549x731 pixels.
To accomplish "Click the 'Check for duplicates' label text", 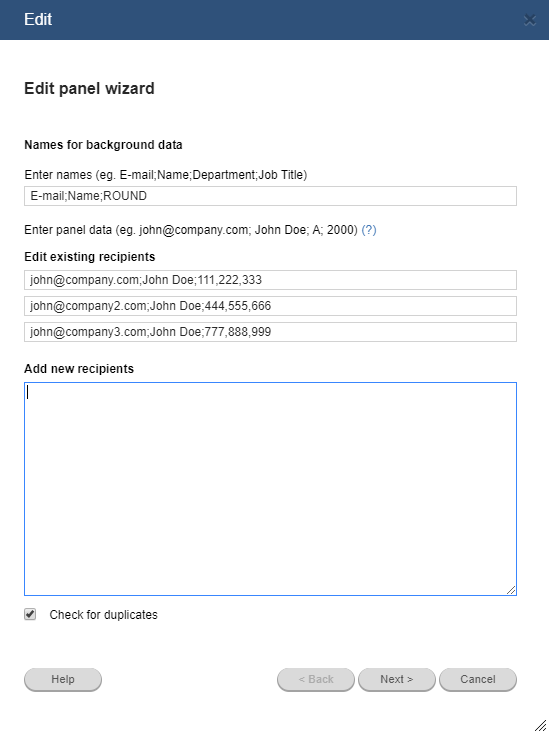I will 103,615.
